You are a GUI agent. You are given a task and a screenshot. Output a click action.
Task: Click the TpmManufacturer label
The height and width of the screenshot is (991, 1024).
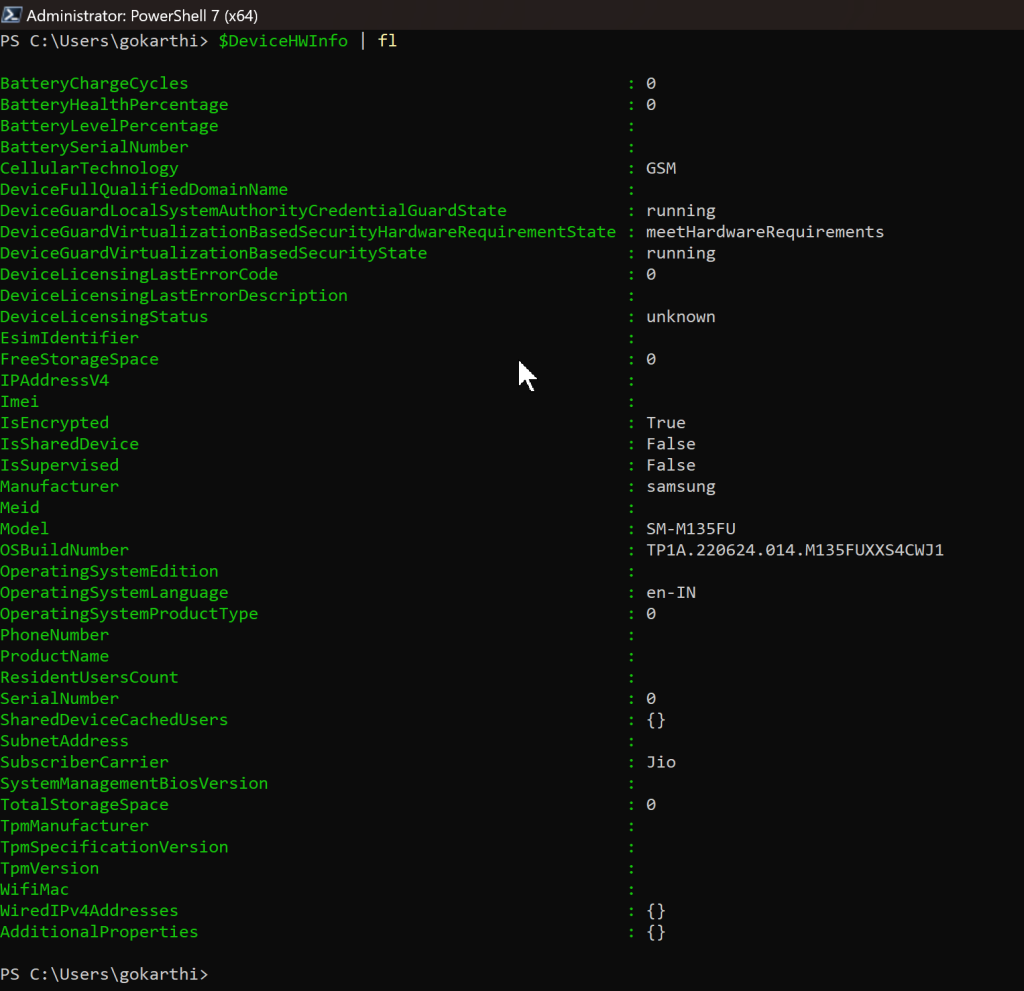[x=74, y=826]
